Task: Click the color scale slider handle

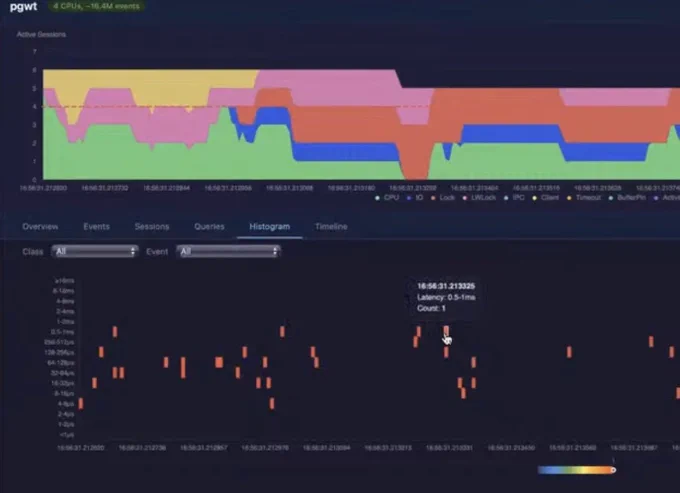Action: pyautogui.click(x=613, y=470)
